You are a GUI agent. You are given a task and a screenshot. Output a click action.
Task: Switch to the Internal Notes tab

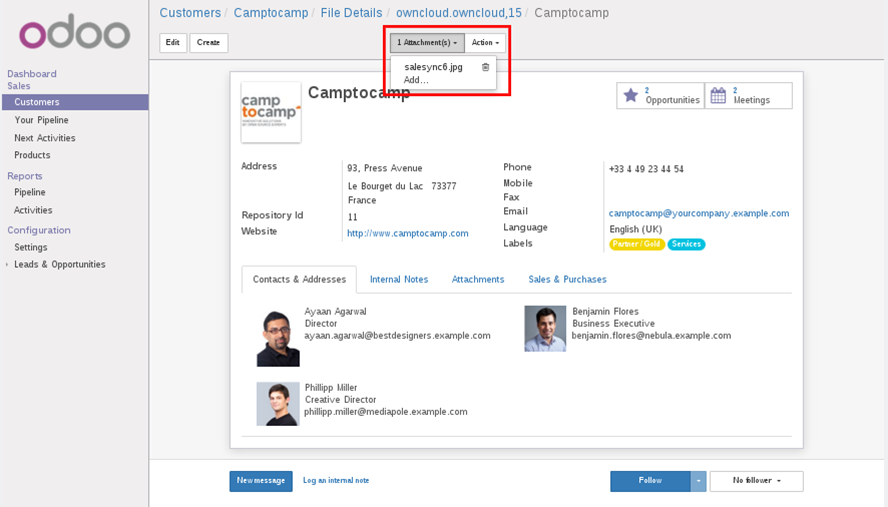click(x=399, y=279)
